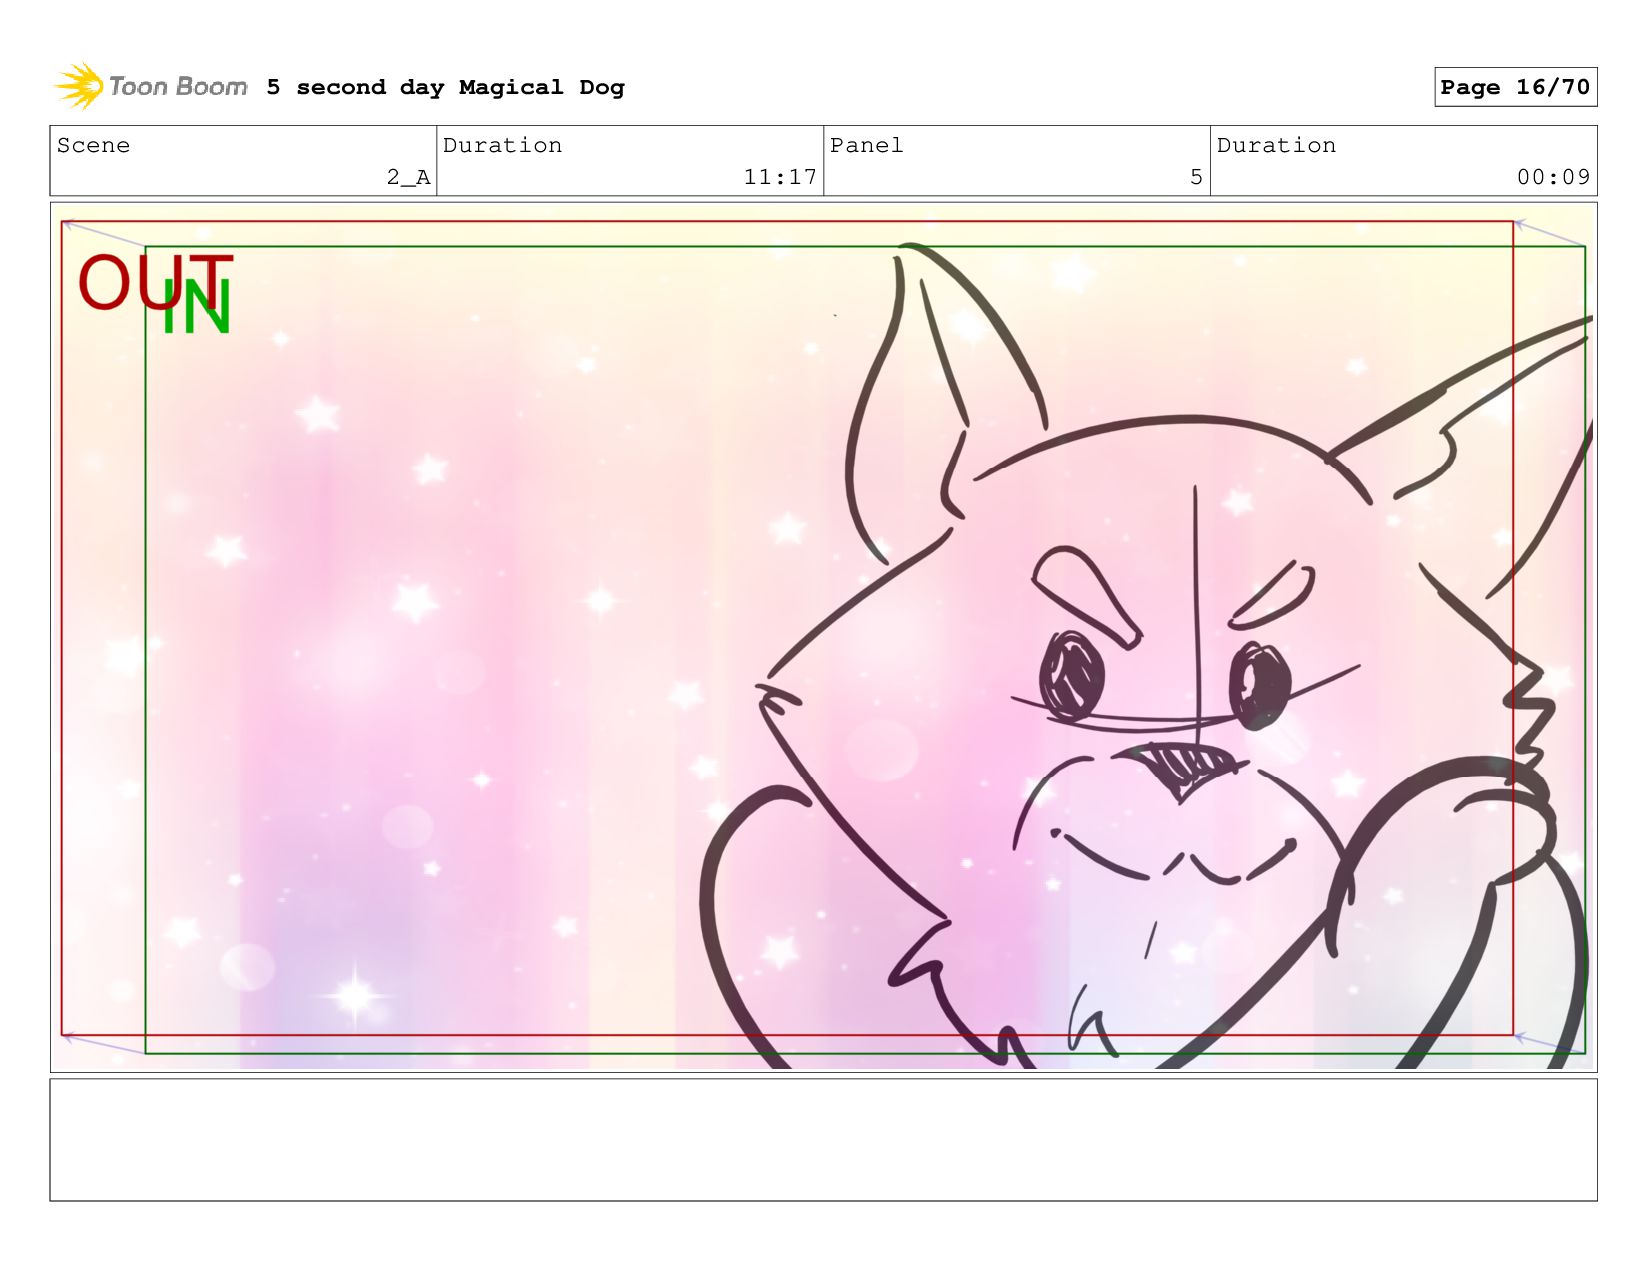Click the red "OUT" camera label
The height and width of the screenshot is (1276, 1648).
[x=155, y=282]
